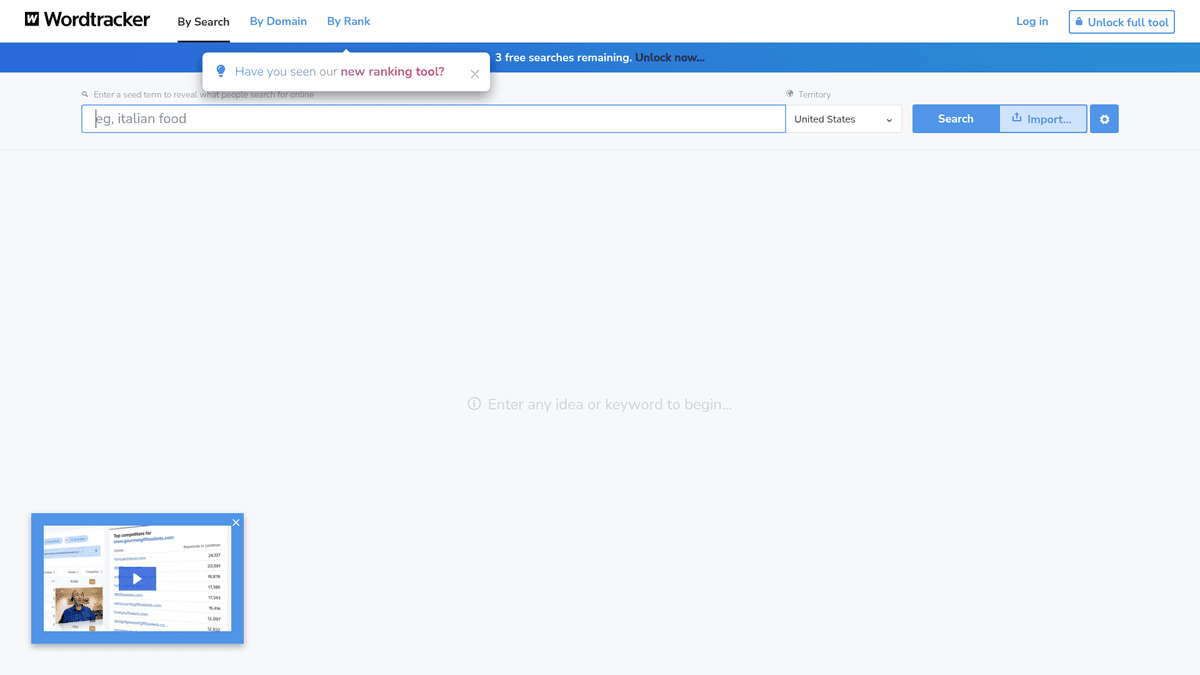
Task: Click 'Enter any idea or keyword to begin' text
Action: (610, 405)
